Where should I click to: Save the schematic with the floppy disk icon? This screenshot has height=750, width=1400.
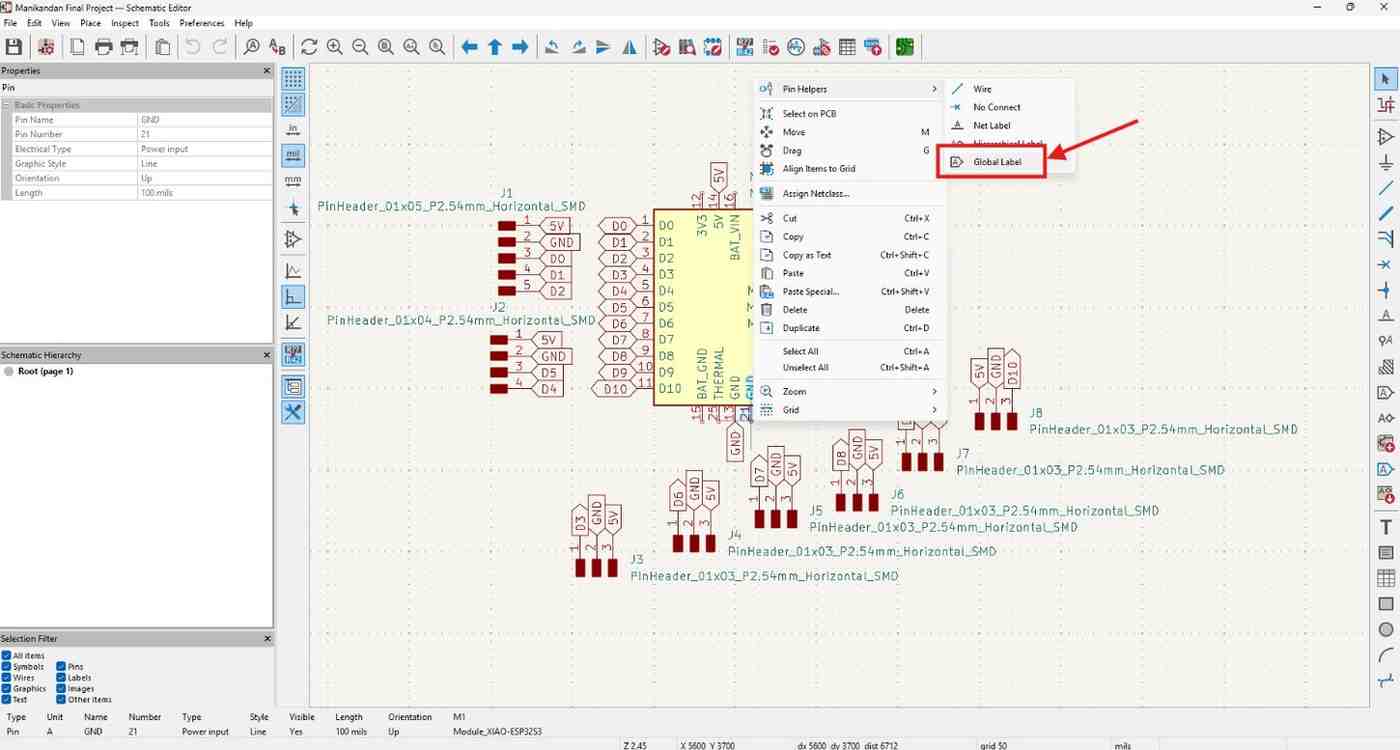14,47
